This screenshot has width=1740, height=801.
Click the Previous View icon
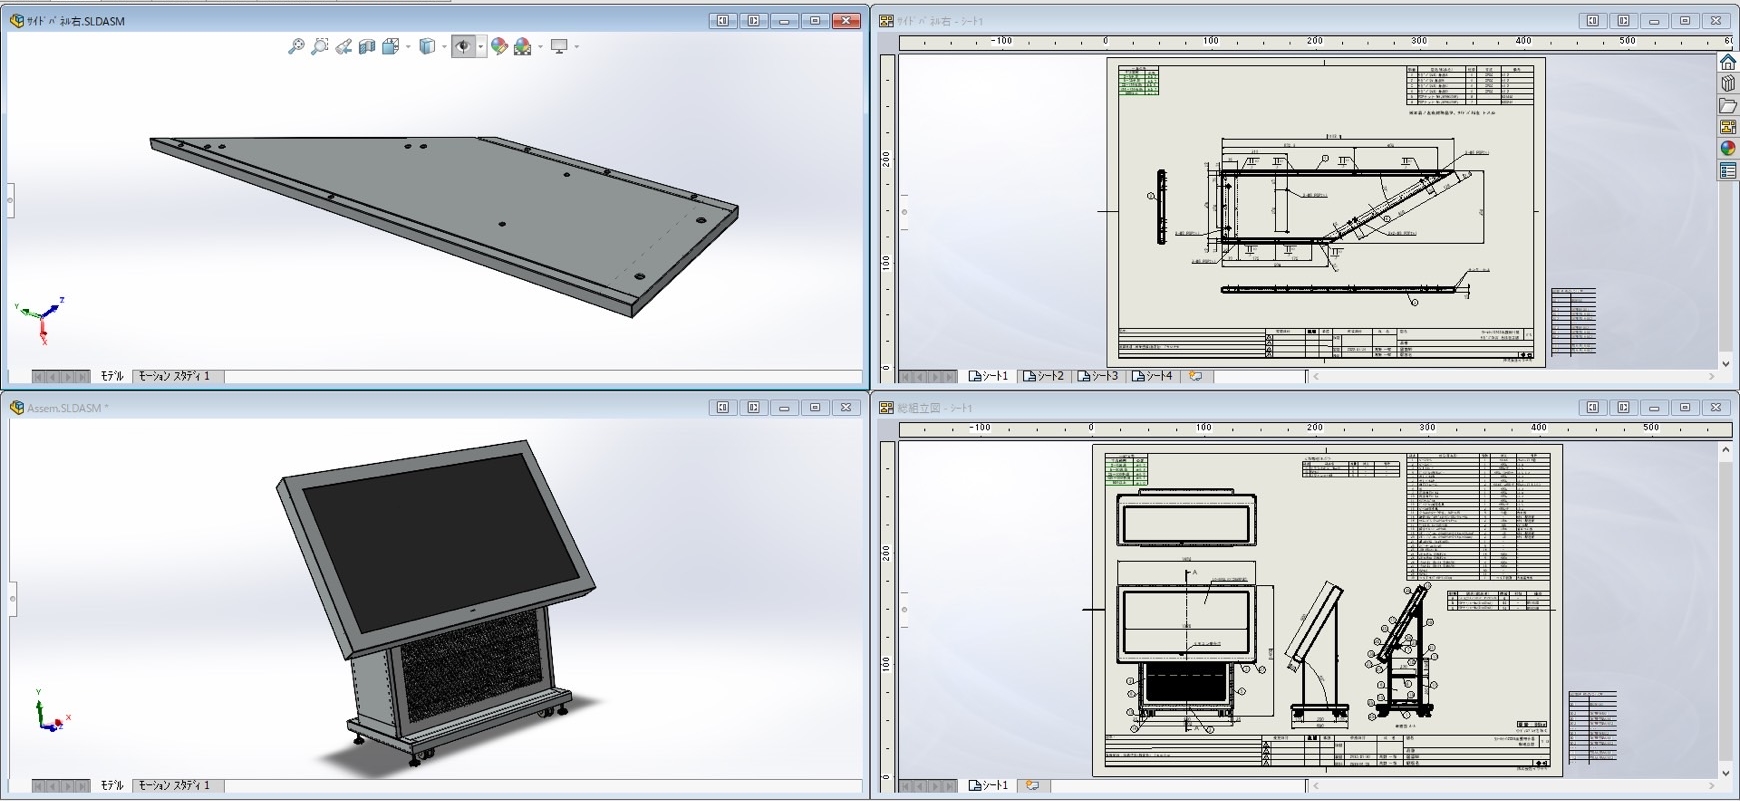pos(343,46)
